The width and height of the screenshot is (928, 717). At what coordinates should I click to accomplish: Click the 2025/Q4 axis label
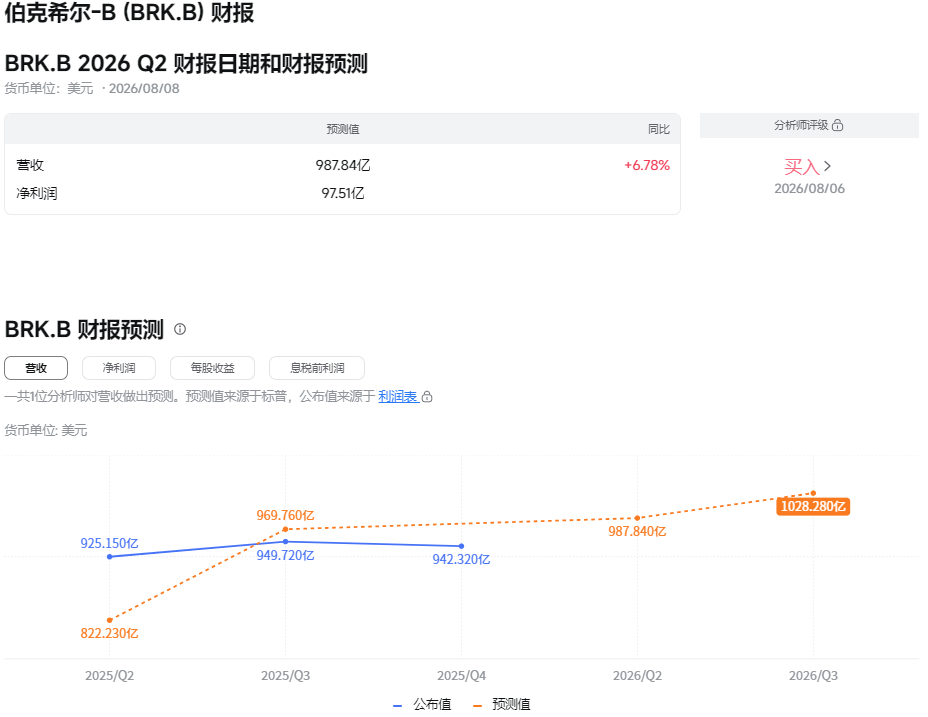[462, 676]
